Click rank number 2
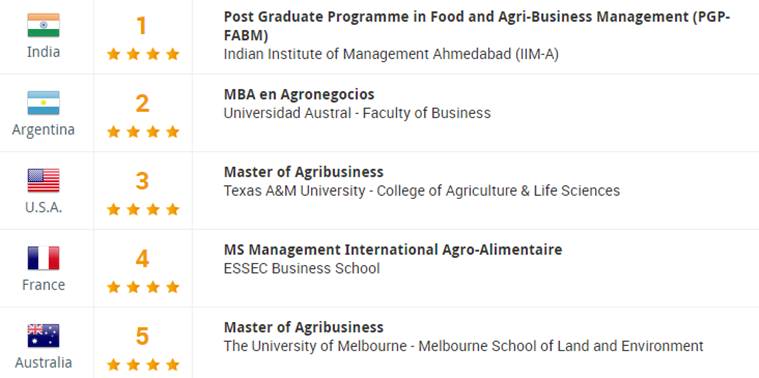The width and height of the screenshot is (759, 378). point(142,103)
